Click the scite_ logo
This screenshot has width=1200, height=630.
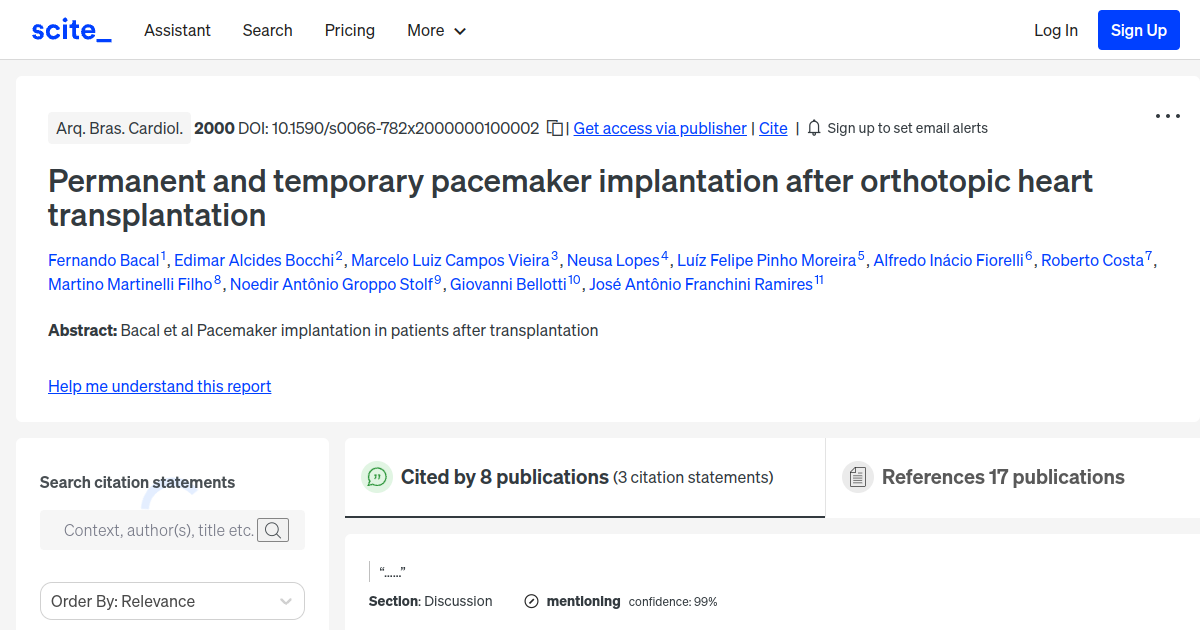pos(70,29)
